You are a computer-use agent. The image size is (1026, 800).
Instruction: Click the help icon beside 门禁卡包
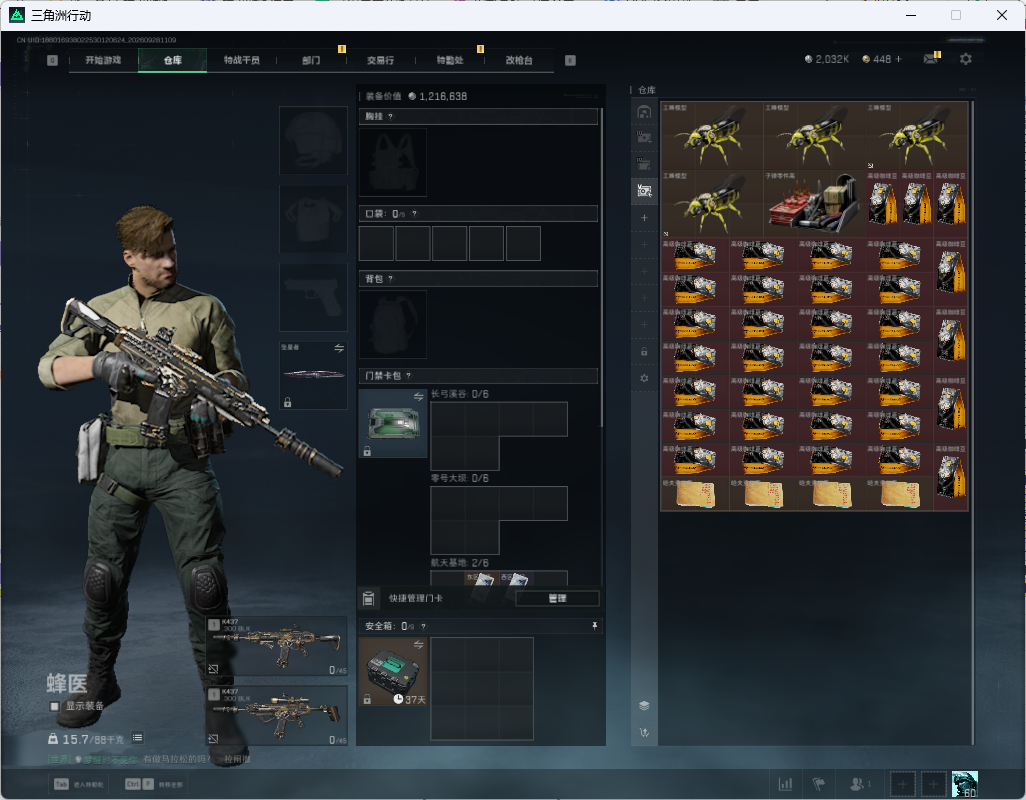tap(408, 376)
